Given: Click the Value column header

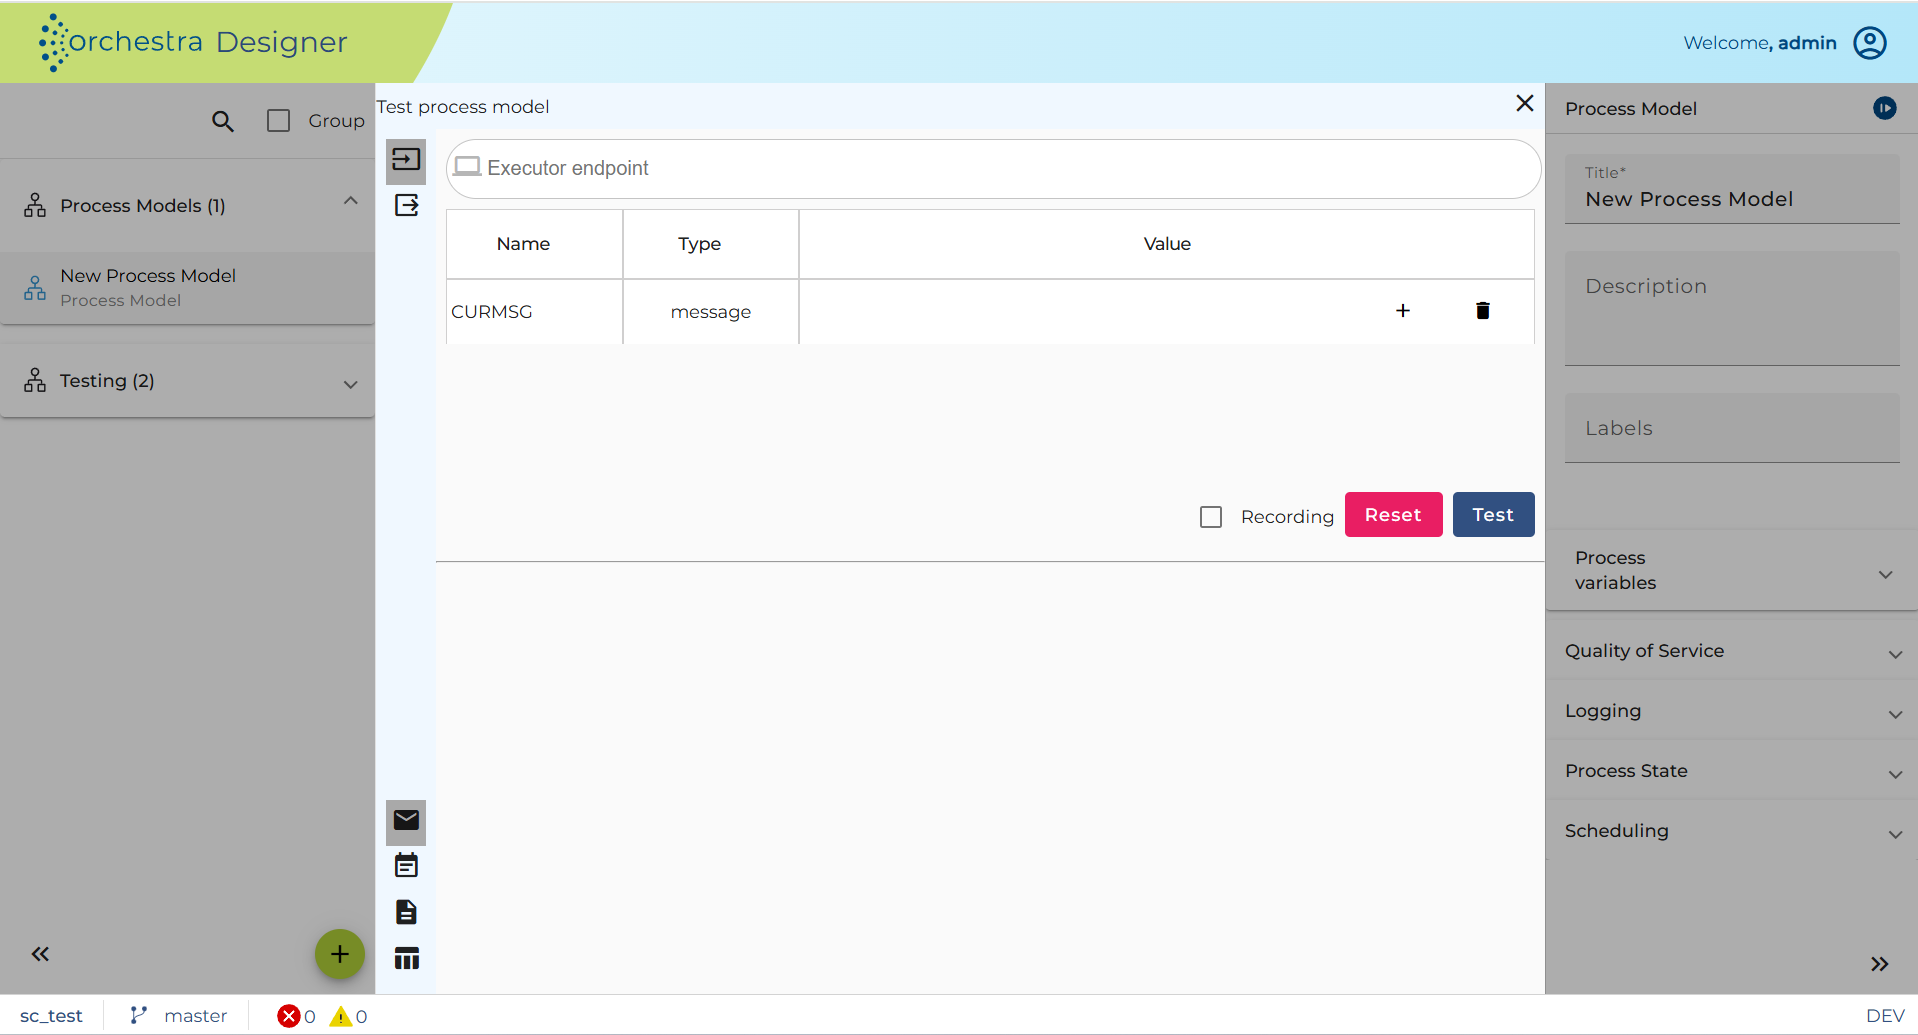Looking at the screenshot, I should tap(1167, 244).
